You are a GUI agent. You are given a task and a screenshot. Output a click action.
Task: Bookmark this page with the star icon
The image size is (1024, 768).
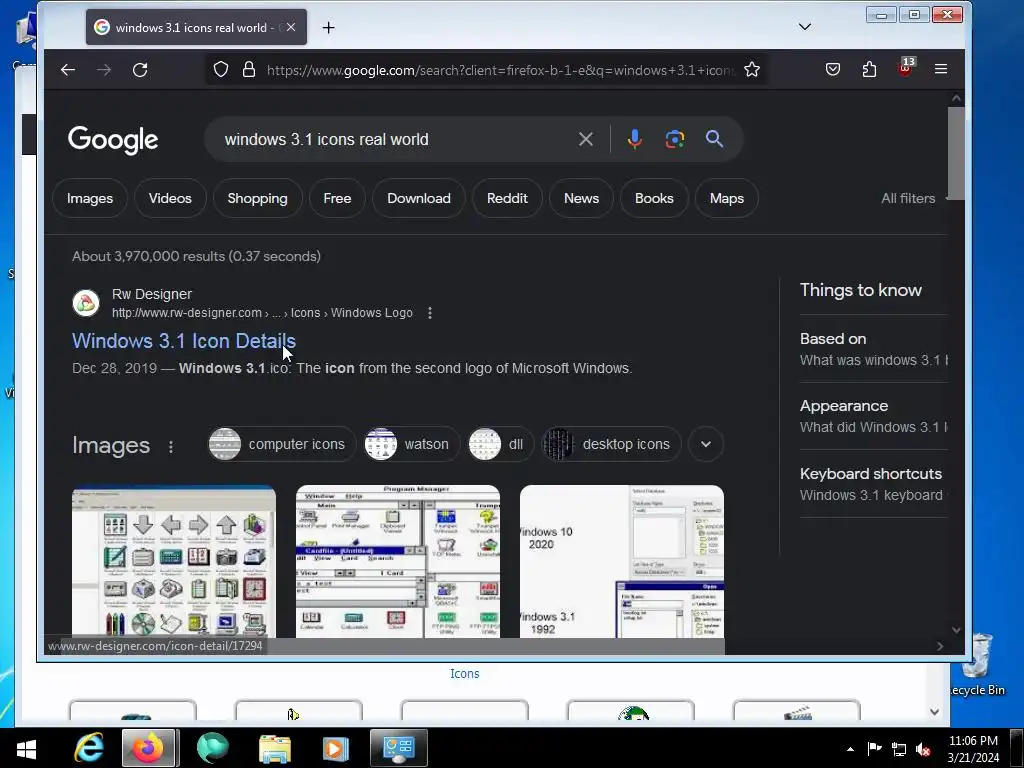[x=752, y=69]
